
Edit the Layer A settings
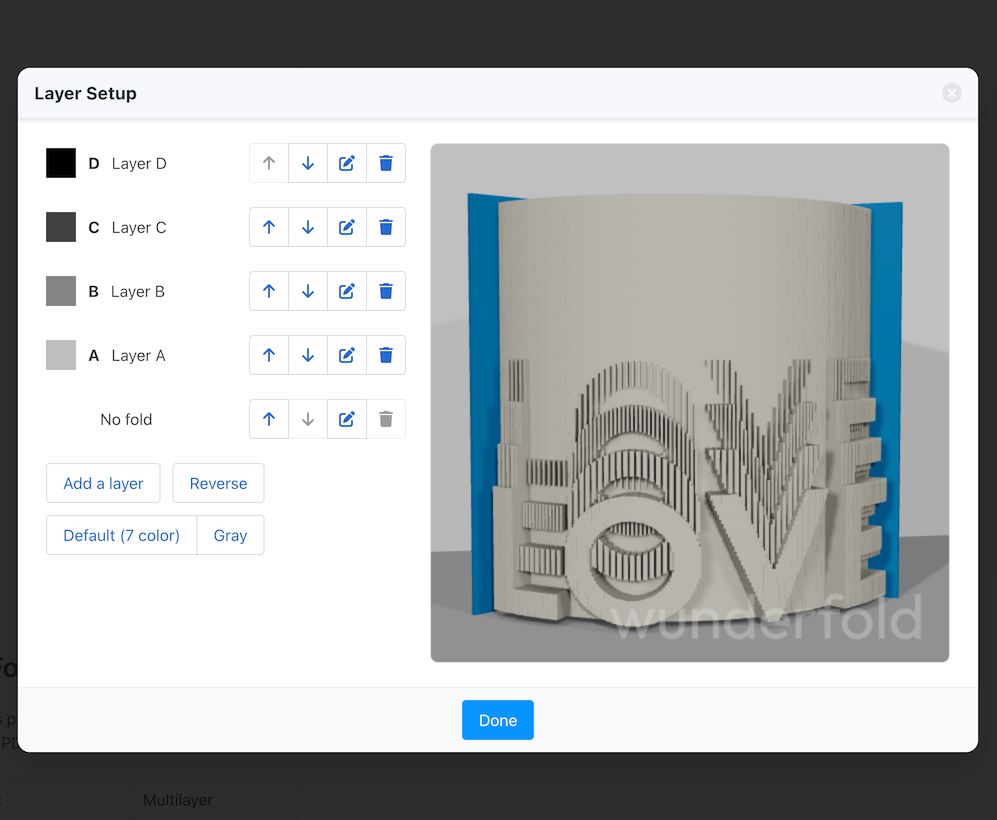click(x=346, y=355)
